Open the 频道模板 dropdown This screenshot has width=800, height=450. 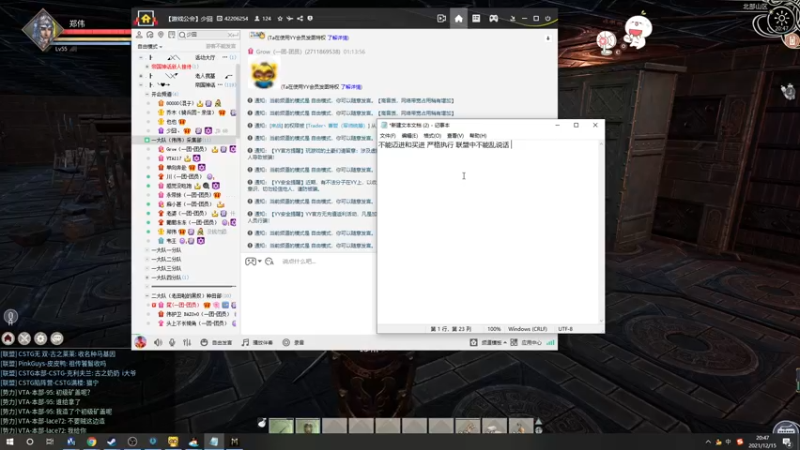[x=488, y=342]
